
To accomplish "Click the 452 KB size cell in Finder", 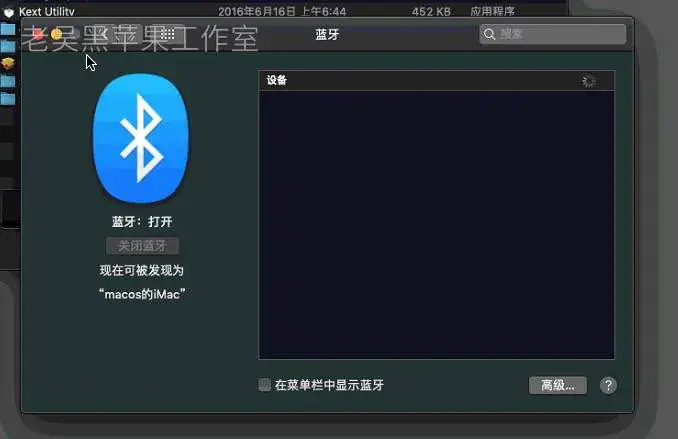I will 431,12.
